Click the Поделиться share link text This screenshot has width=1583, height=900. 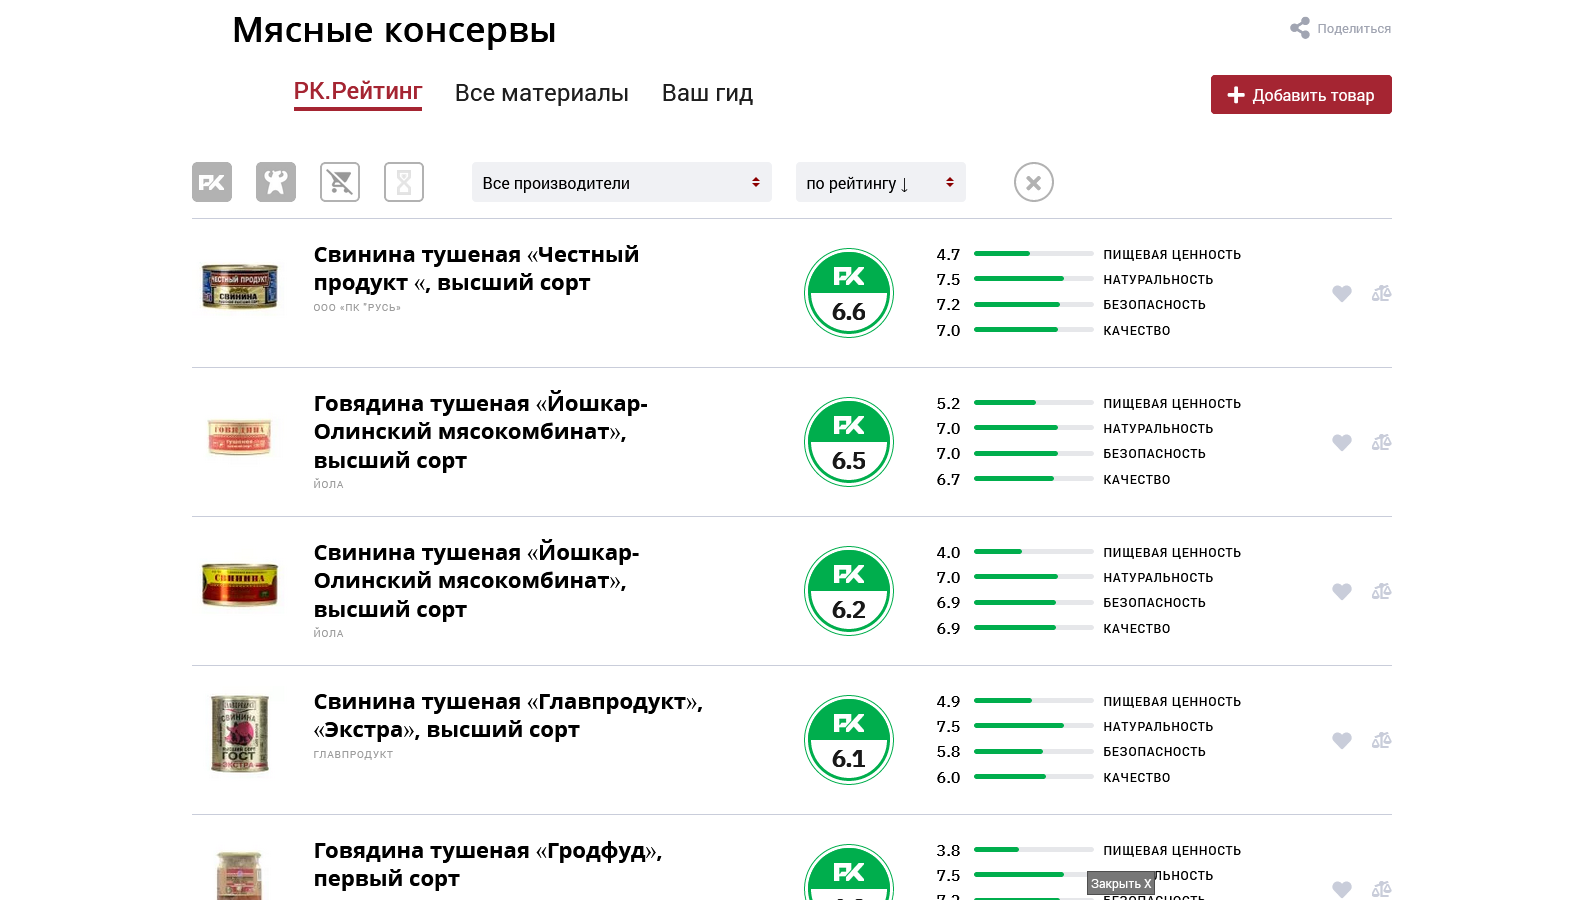click(1354, 29)
